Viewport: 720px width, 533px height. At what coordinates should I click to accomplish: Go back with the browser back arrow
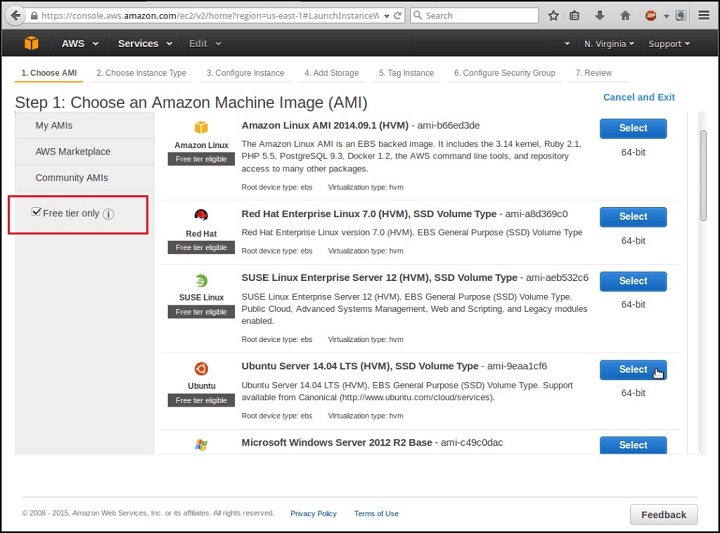[15, 16]
